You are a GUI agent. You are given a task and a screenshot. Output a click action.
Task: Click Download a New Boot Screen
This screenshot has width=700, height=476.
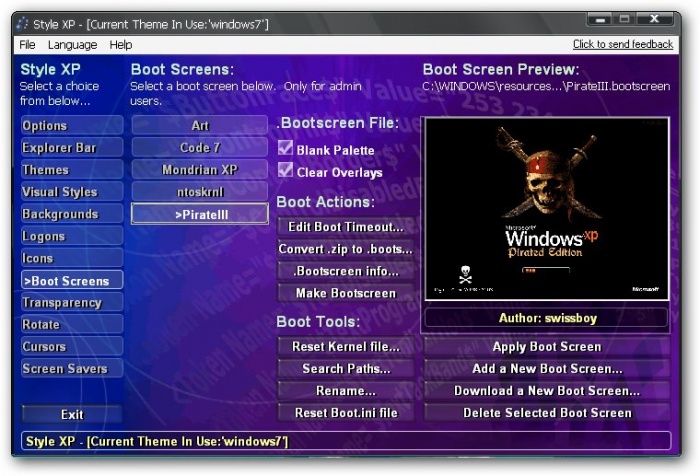pos(547,391)
